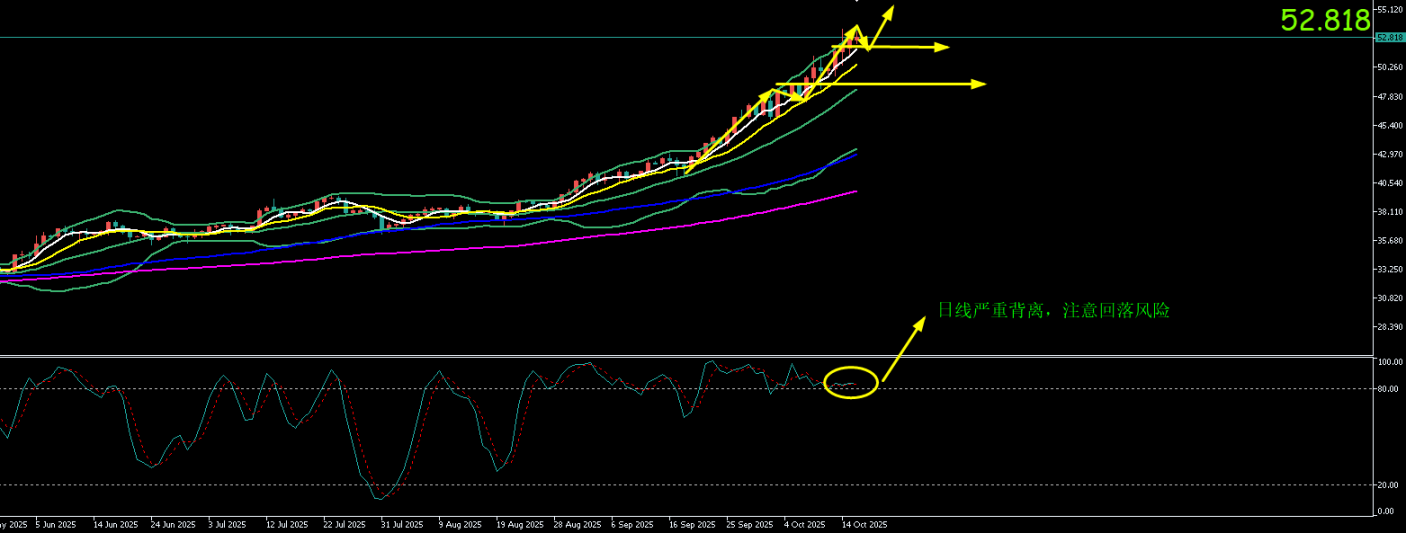The width and height of the screenshot is (1406, 533).
Task: Click the 14 Oct 2025 date label
Action: coord(864,524)
